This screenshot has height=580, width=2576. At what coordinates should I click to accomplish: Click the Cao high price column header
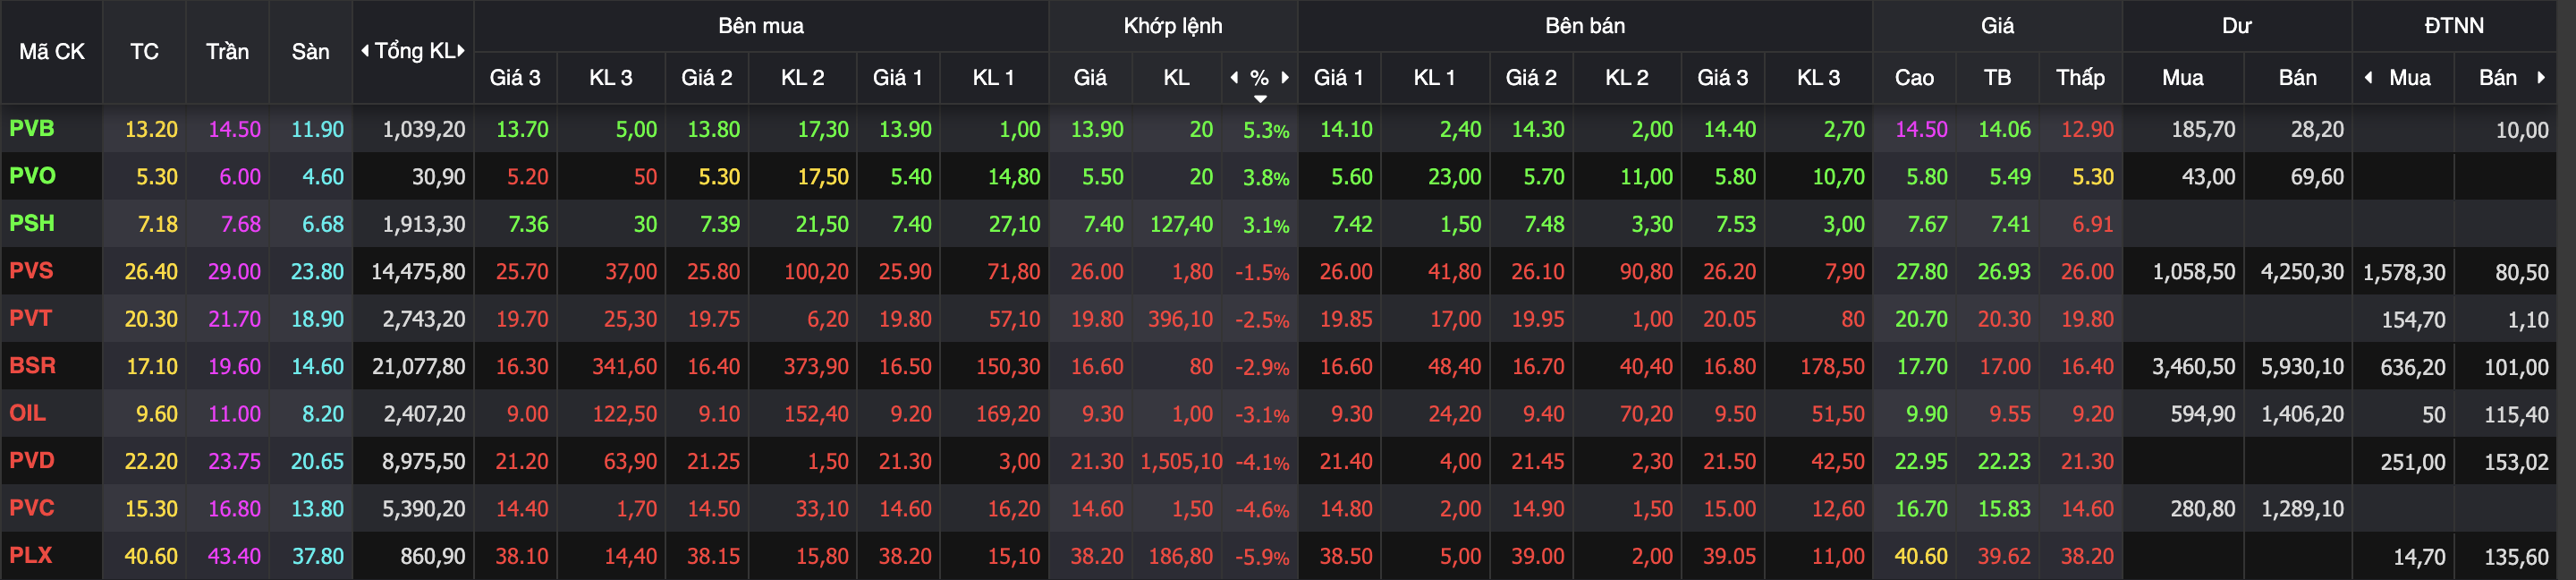[1914, 77]
